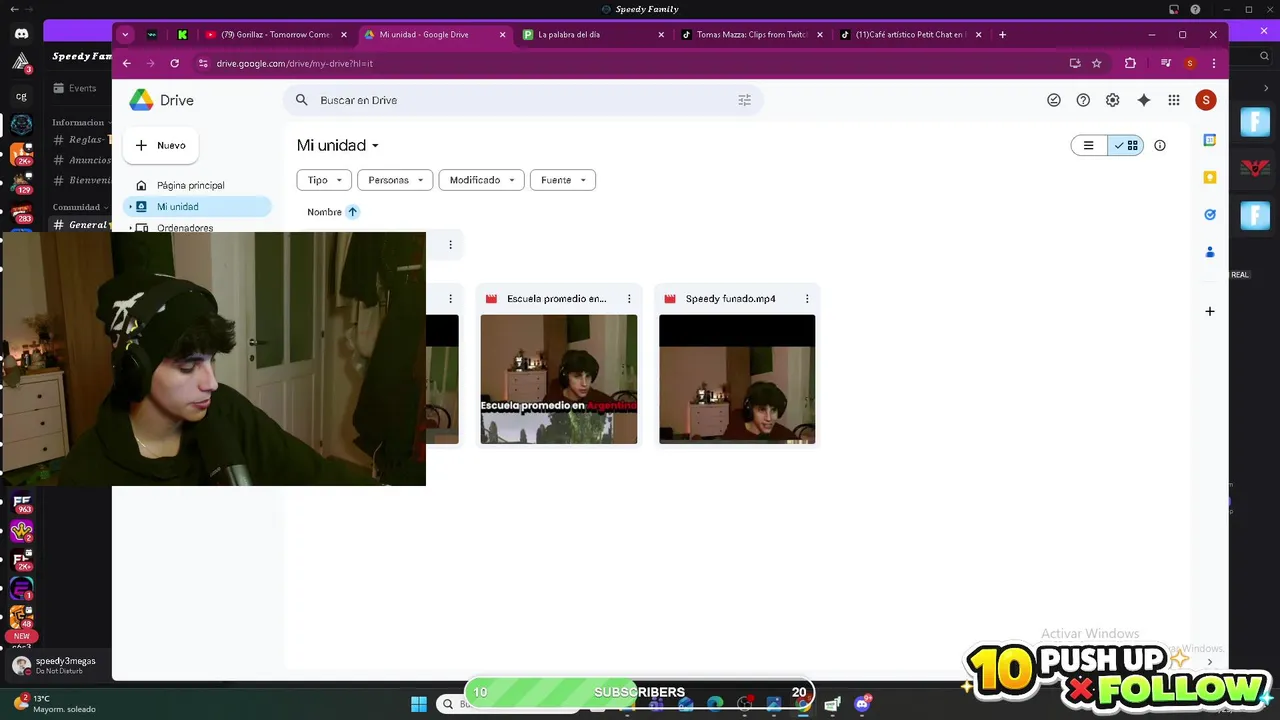Go to Página principal in Drive

pyautogui.click(x=190, y=185)
